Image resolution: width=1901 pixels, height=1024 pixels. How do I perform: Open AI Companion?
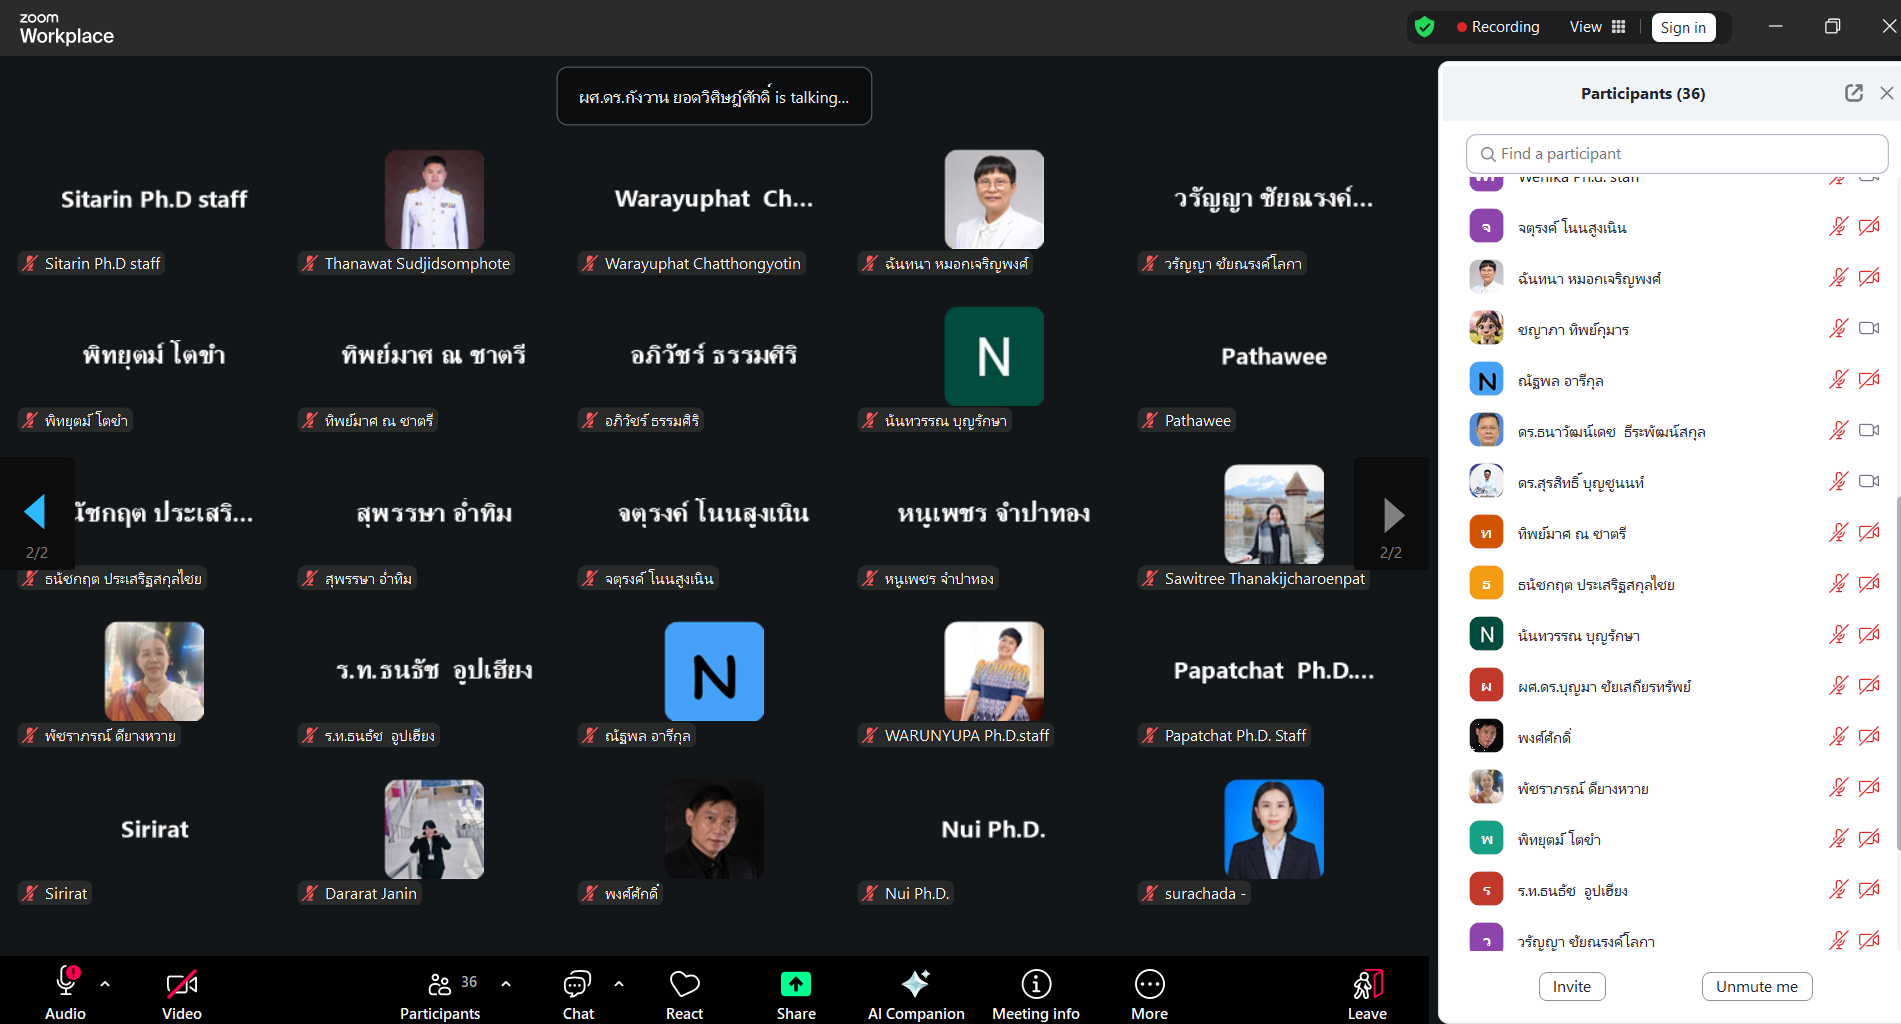point(915,994)
